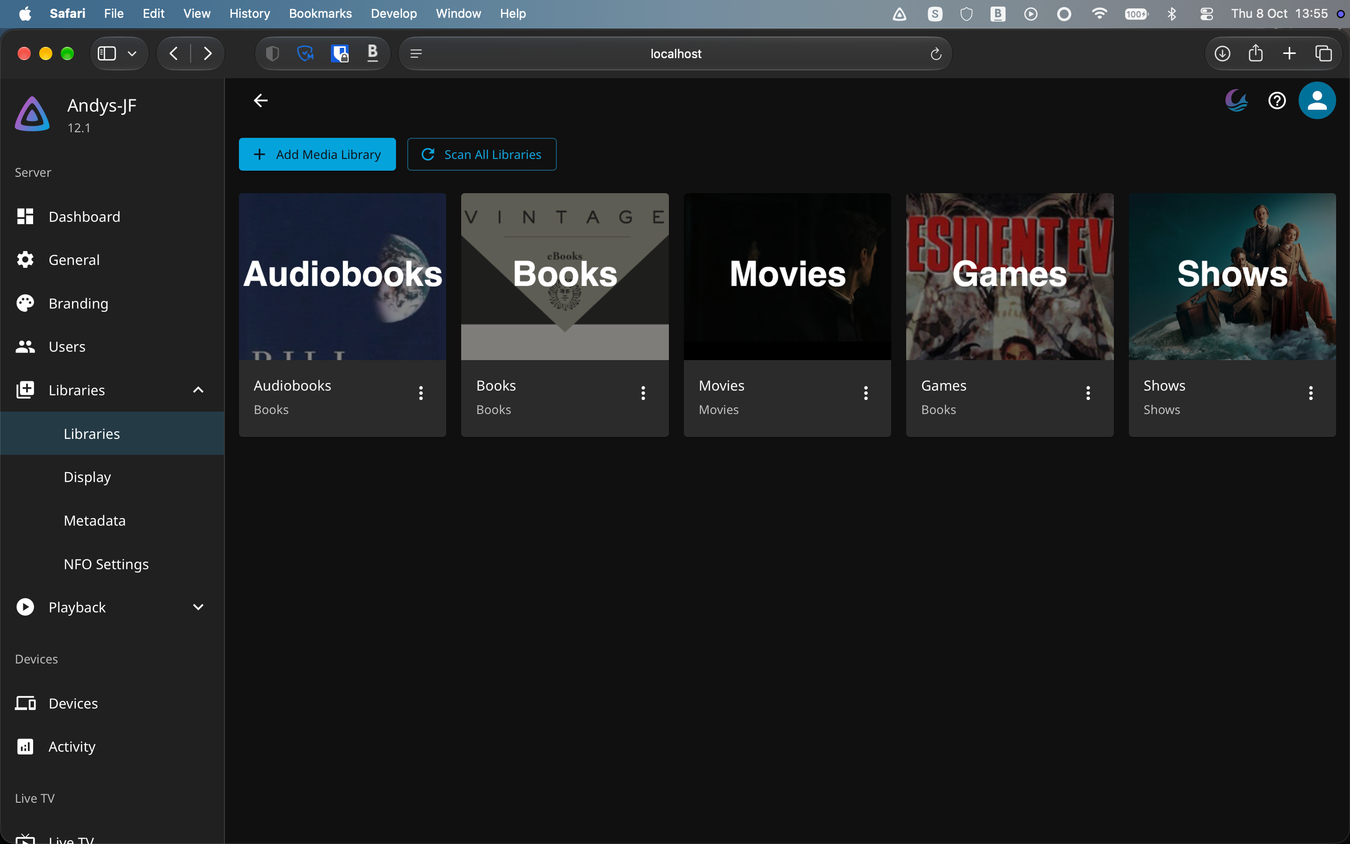This screenshot has height=844, width=1350.
Task: Open Activity in sidebar
Action: coord(112,747)
